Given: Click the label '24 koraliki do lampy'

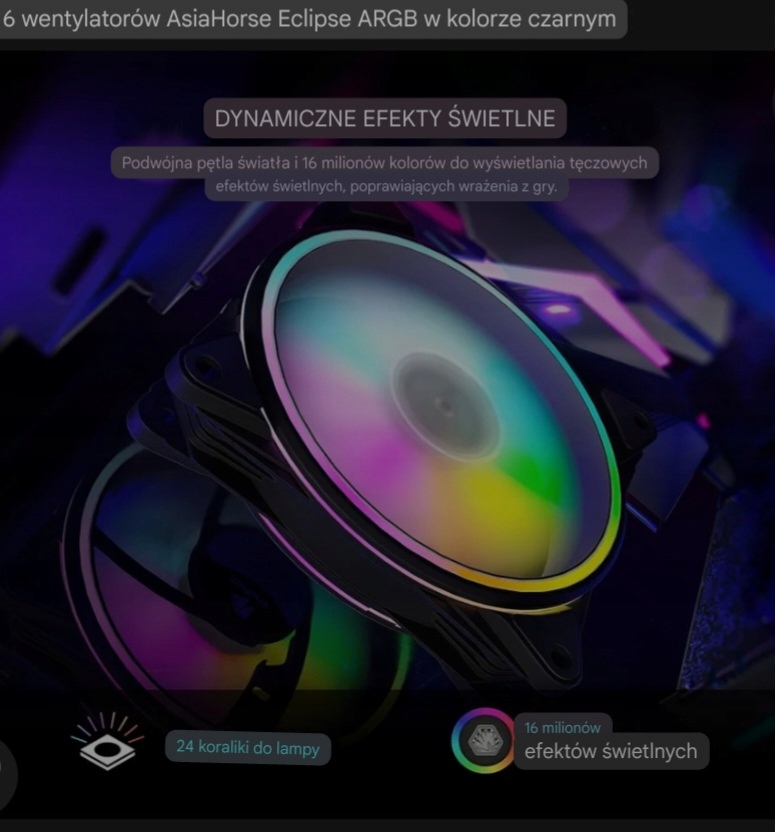Looking at the screenshot, I should coord(248,747).
